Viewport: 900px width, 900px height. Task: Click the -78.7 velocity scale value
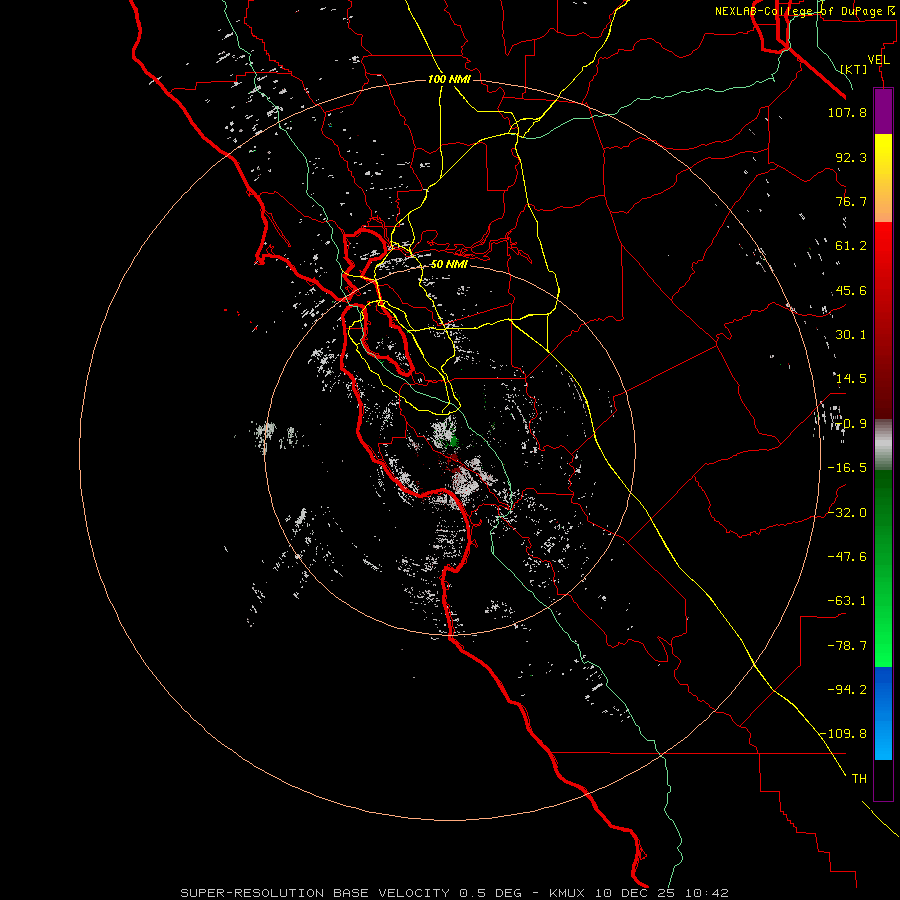[847, 646]
